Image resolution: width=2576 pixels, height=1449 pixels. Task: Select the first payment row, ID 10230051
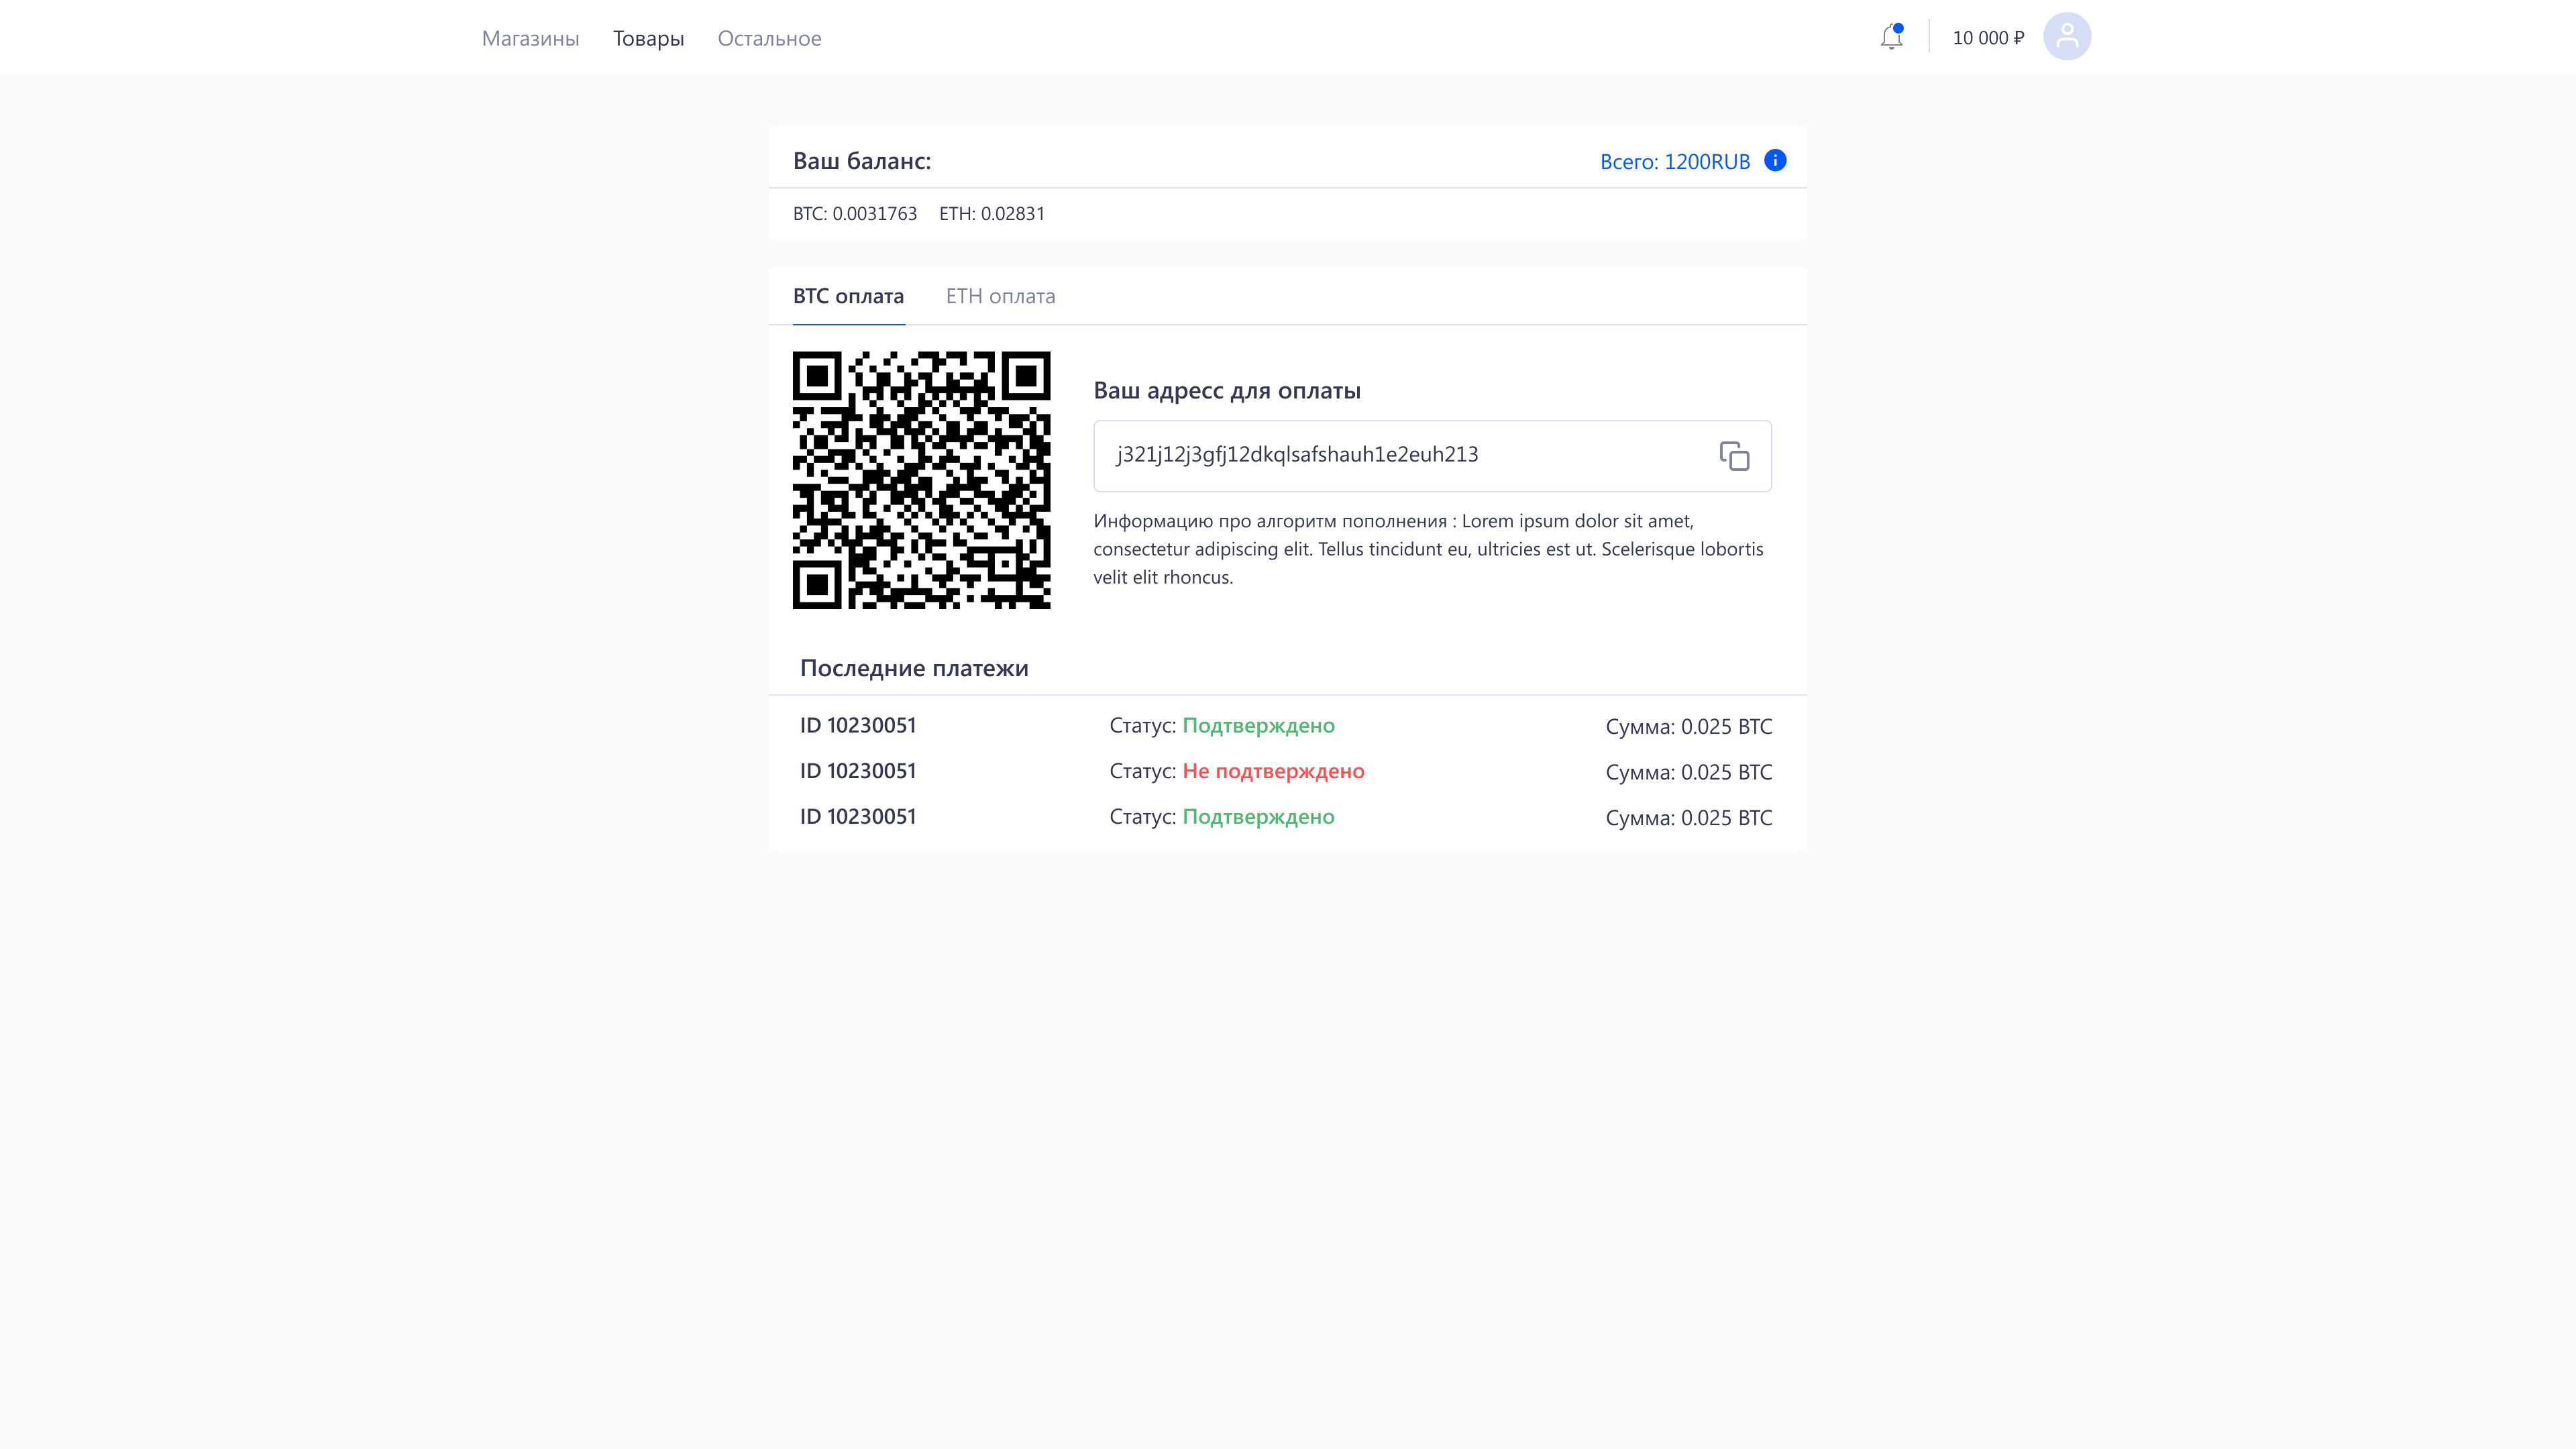(x=857, y=726)
